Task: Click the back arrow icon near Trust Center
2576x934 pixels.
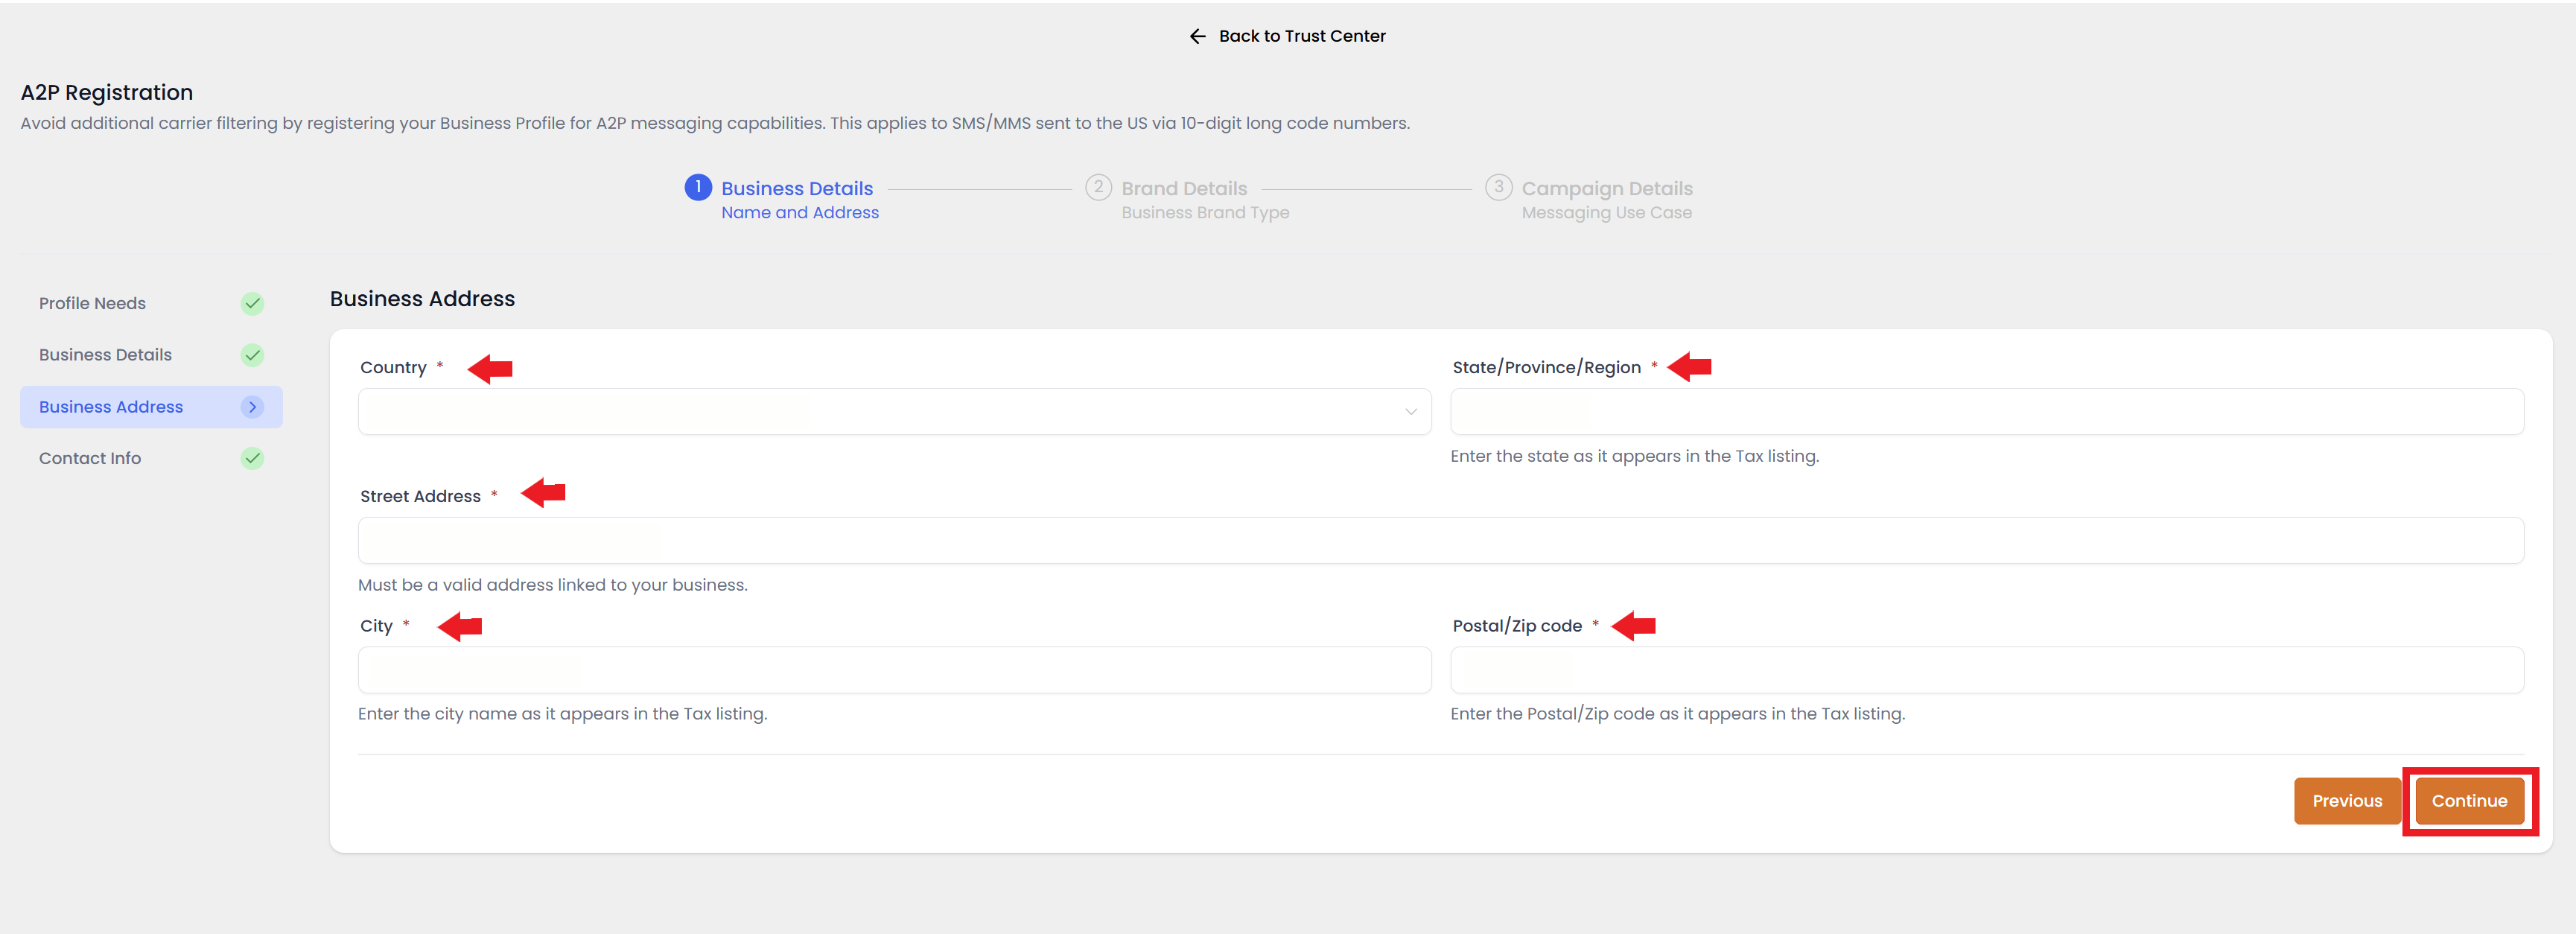Action: click(x=1197, y=36)
